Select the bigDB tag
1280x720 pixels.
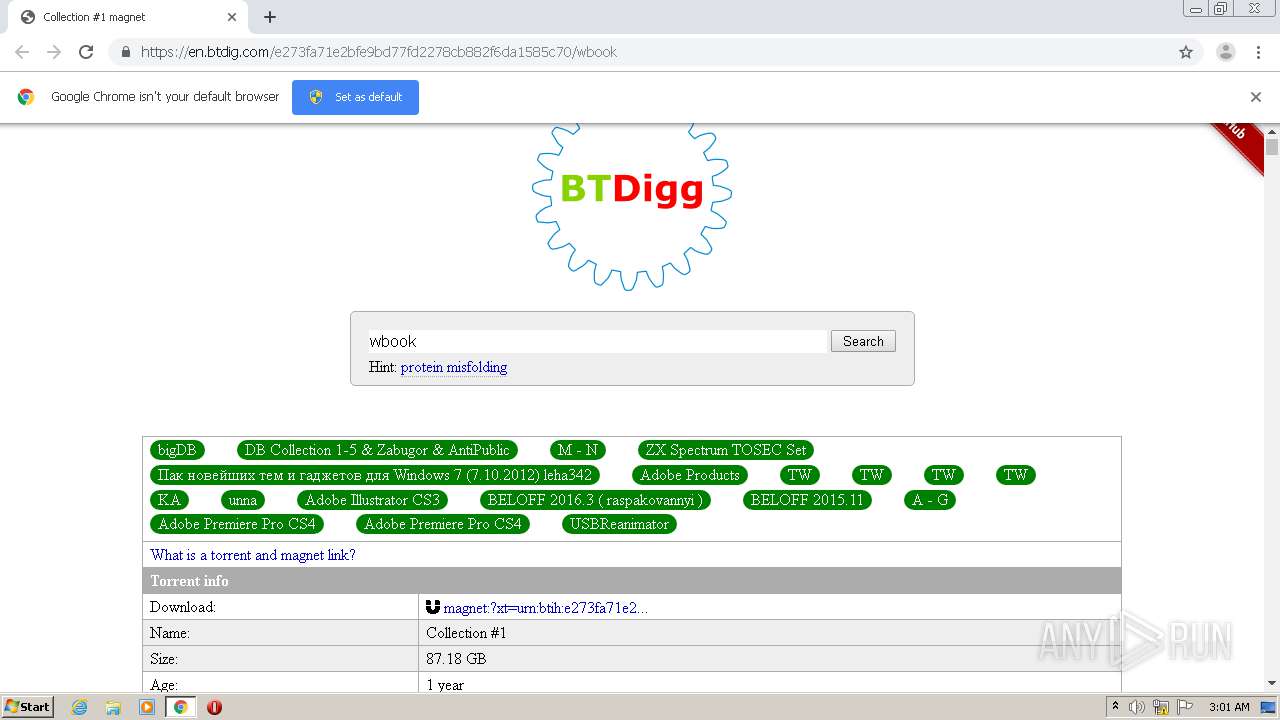[177, 450]
